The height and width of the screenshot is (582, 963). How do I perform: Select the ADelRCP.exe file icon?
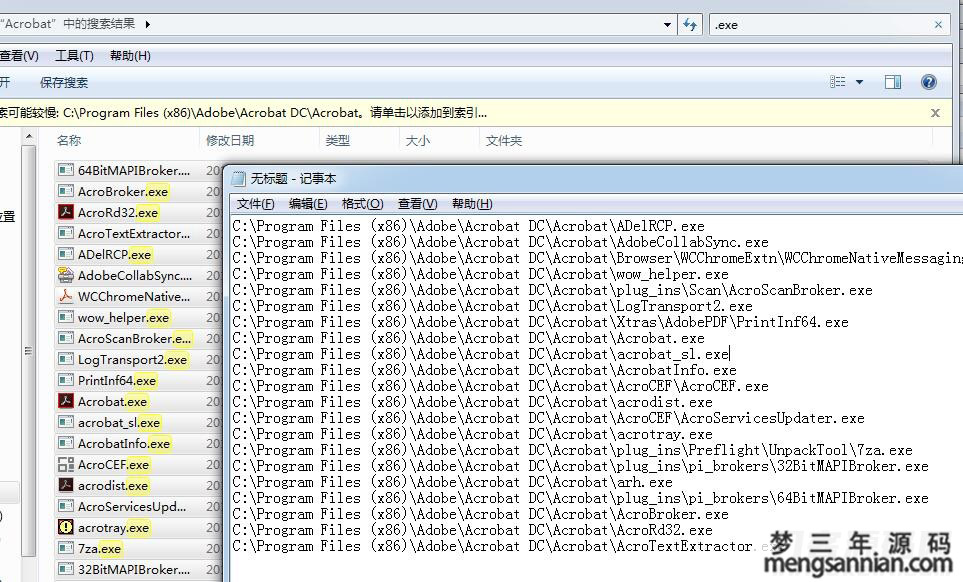[x=66, y=254]
